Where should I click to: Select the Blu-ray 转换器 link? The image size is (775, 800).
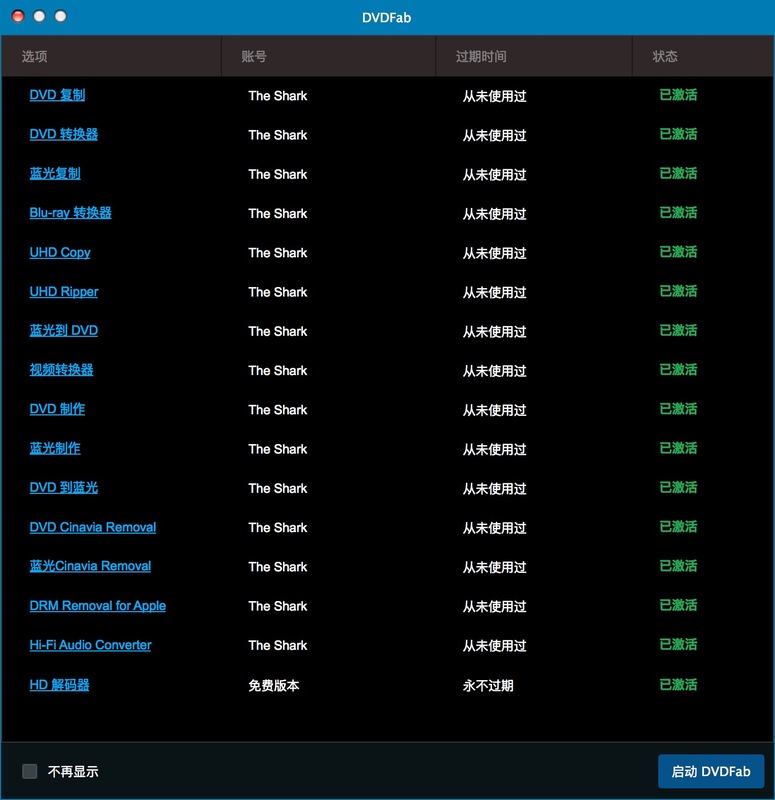tap(70, 213)
